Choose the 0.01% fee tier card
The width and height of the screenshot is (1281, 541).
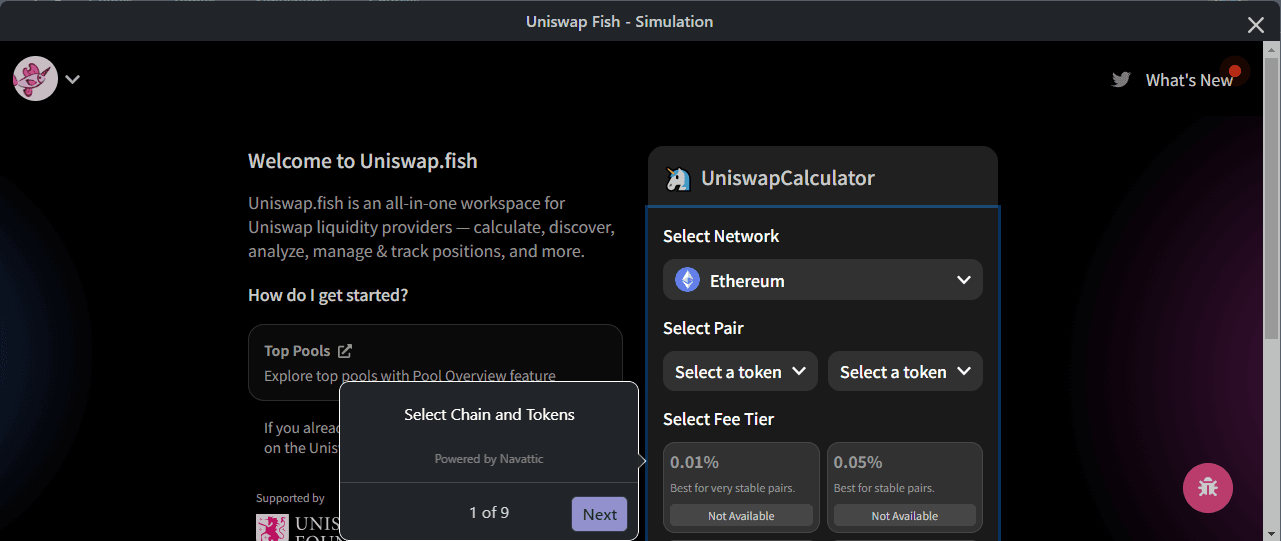(x=741, y=487)
